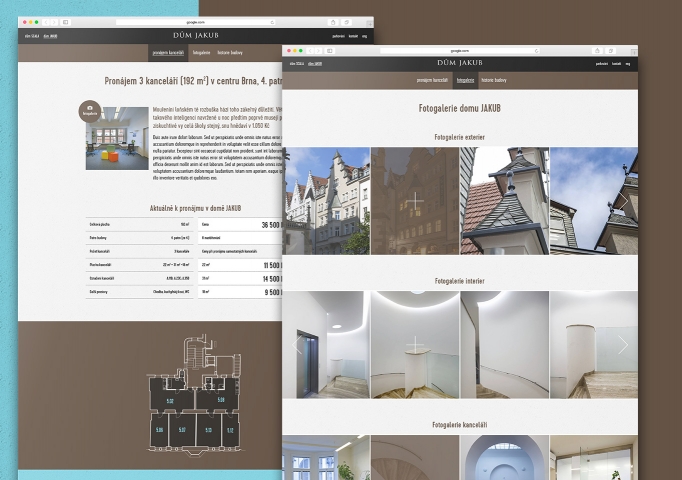The width and height of the screenshot is (682, 480).
Task: Click the Aktuálně k pronájmu v domě JAKUB heading
Action: [195, 208]
